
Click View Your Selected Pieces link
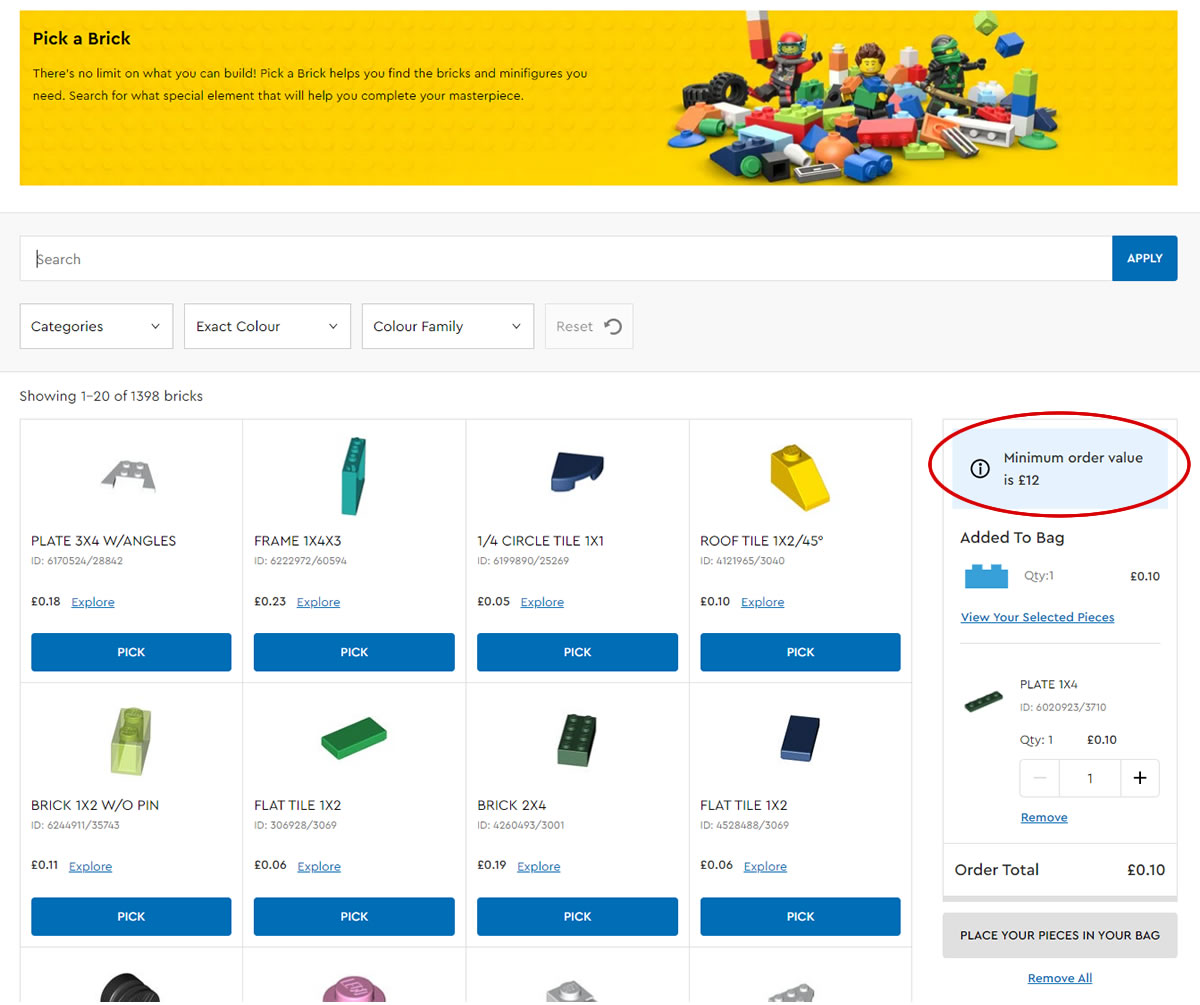point(1037,617)
